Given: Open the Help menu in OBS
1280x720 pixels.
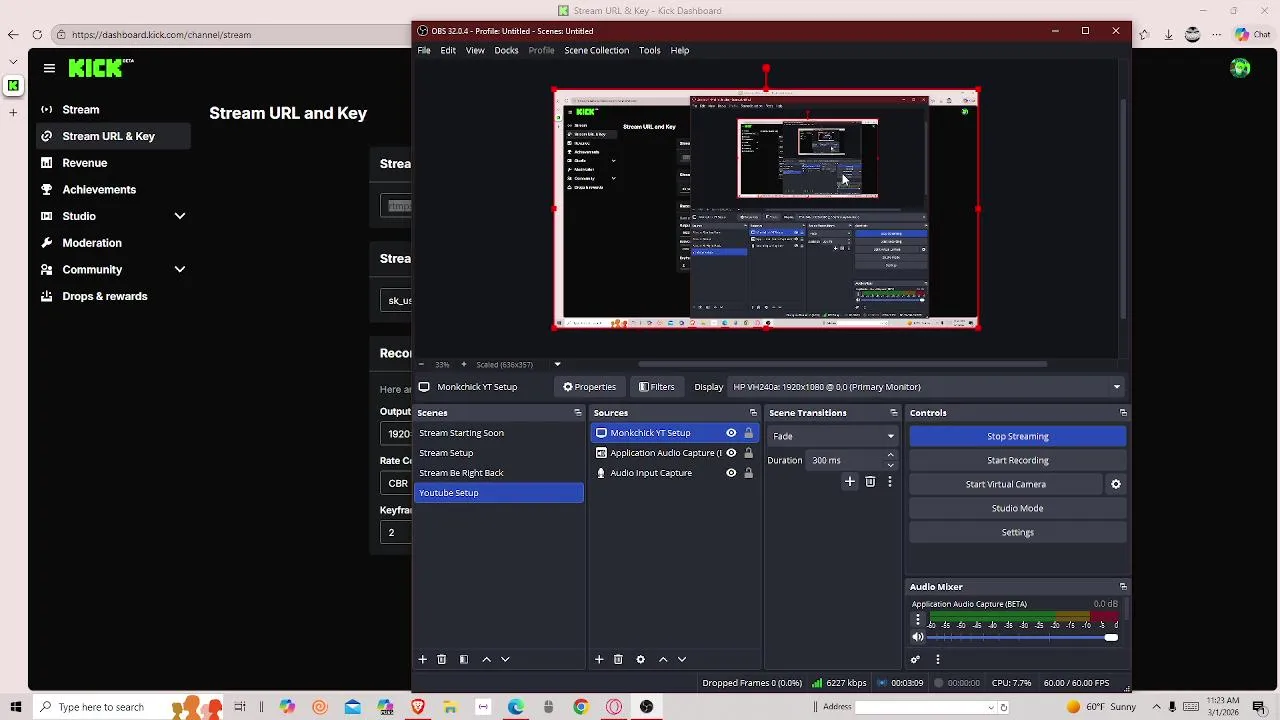Looking at the screenshot, I should point(680,50).
